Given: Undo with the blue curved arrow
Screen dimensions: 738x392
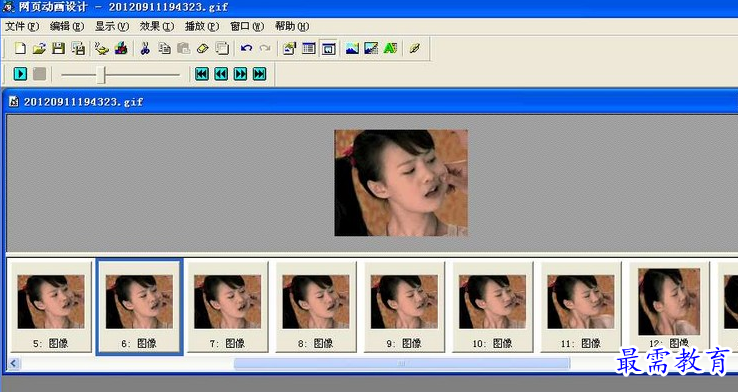Looking at the screenshot, I should click(246, 48).
